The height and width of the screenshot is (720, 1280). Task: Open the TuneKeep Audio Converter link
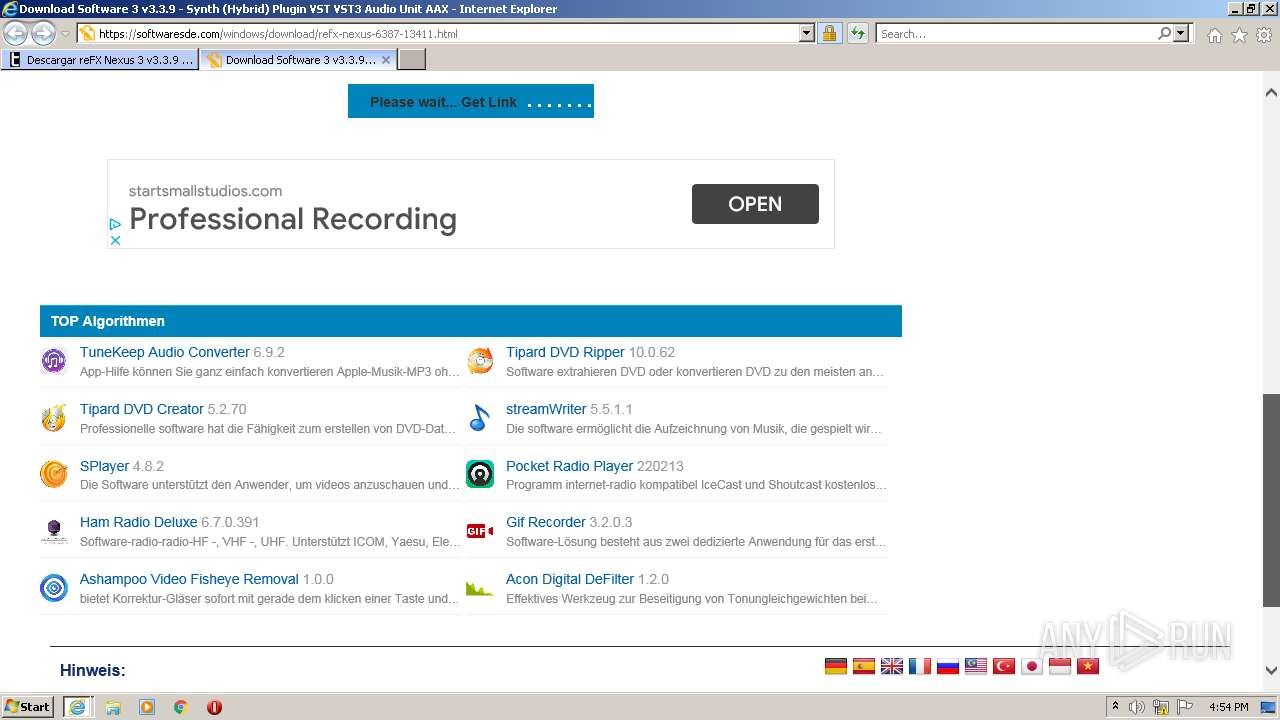point(165,352)
